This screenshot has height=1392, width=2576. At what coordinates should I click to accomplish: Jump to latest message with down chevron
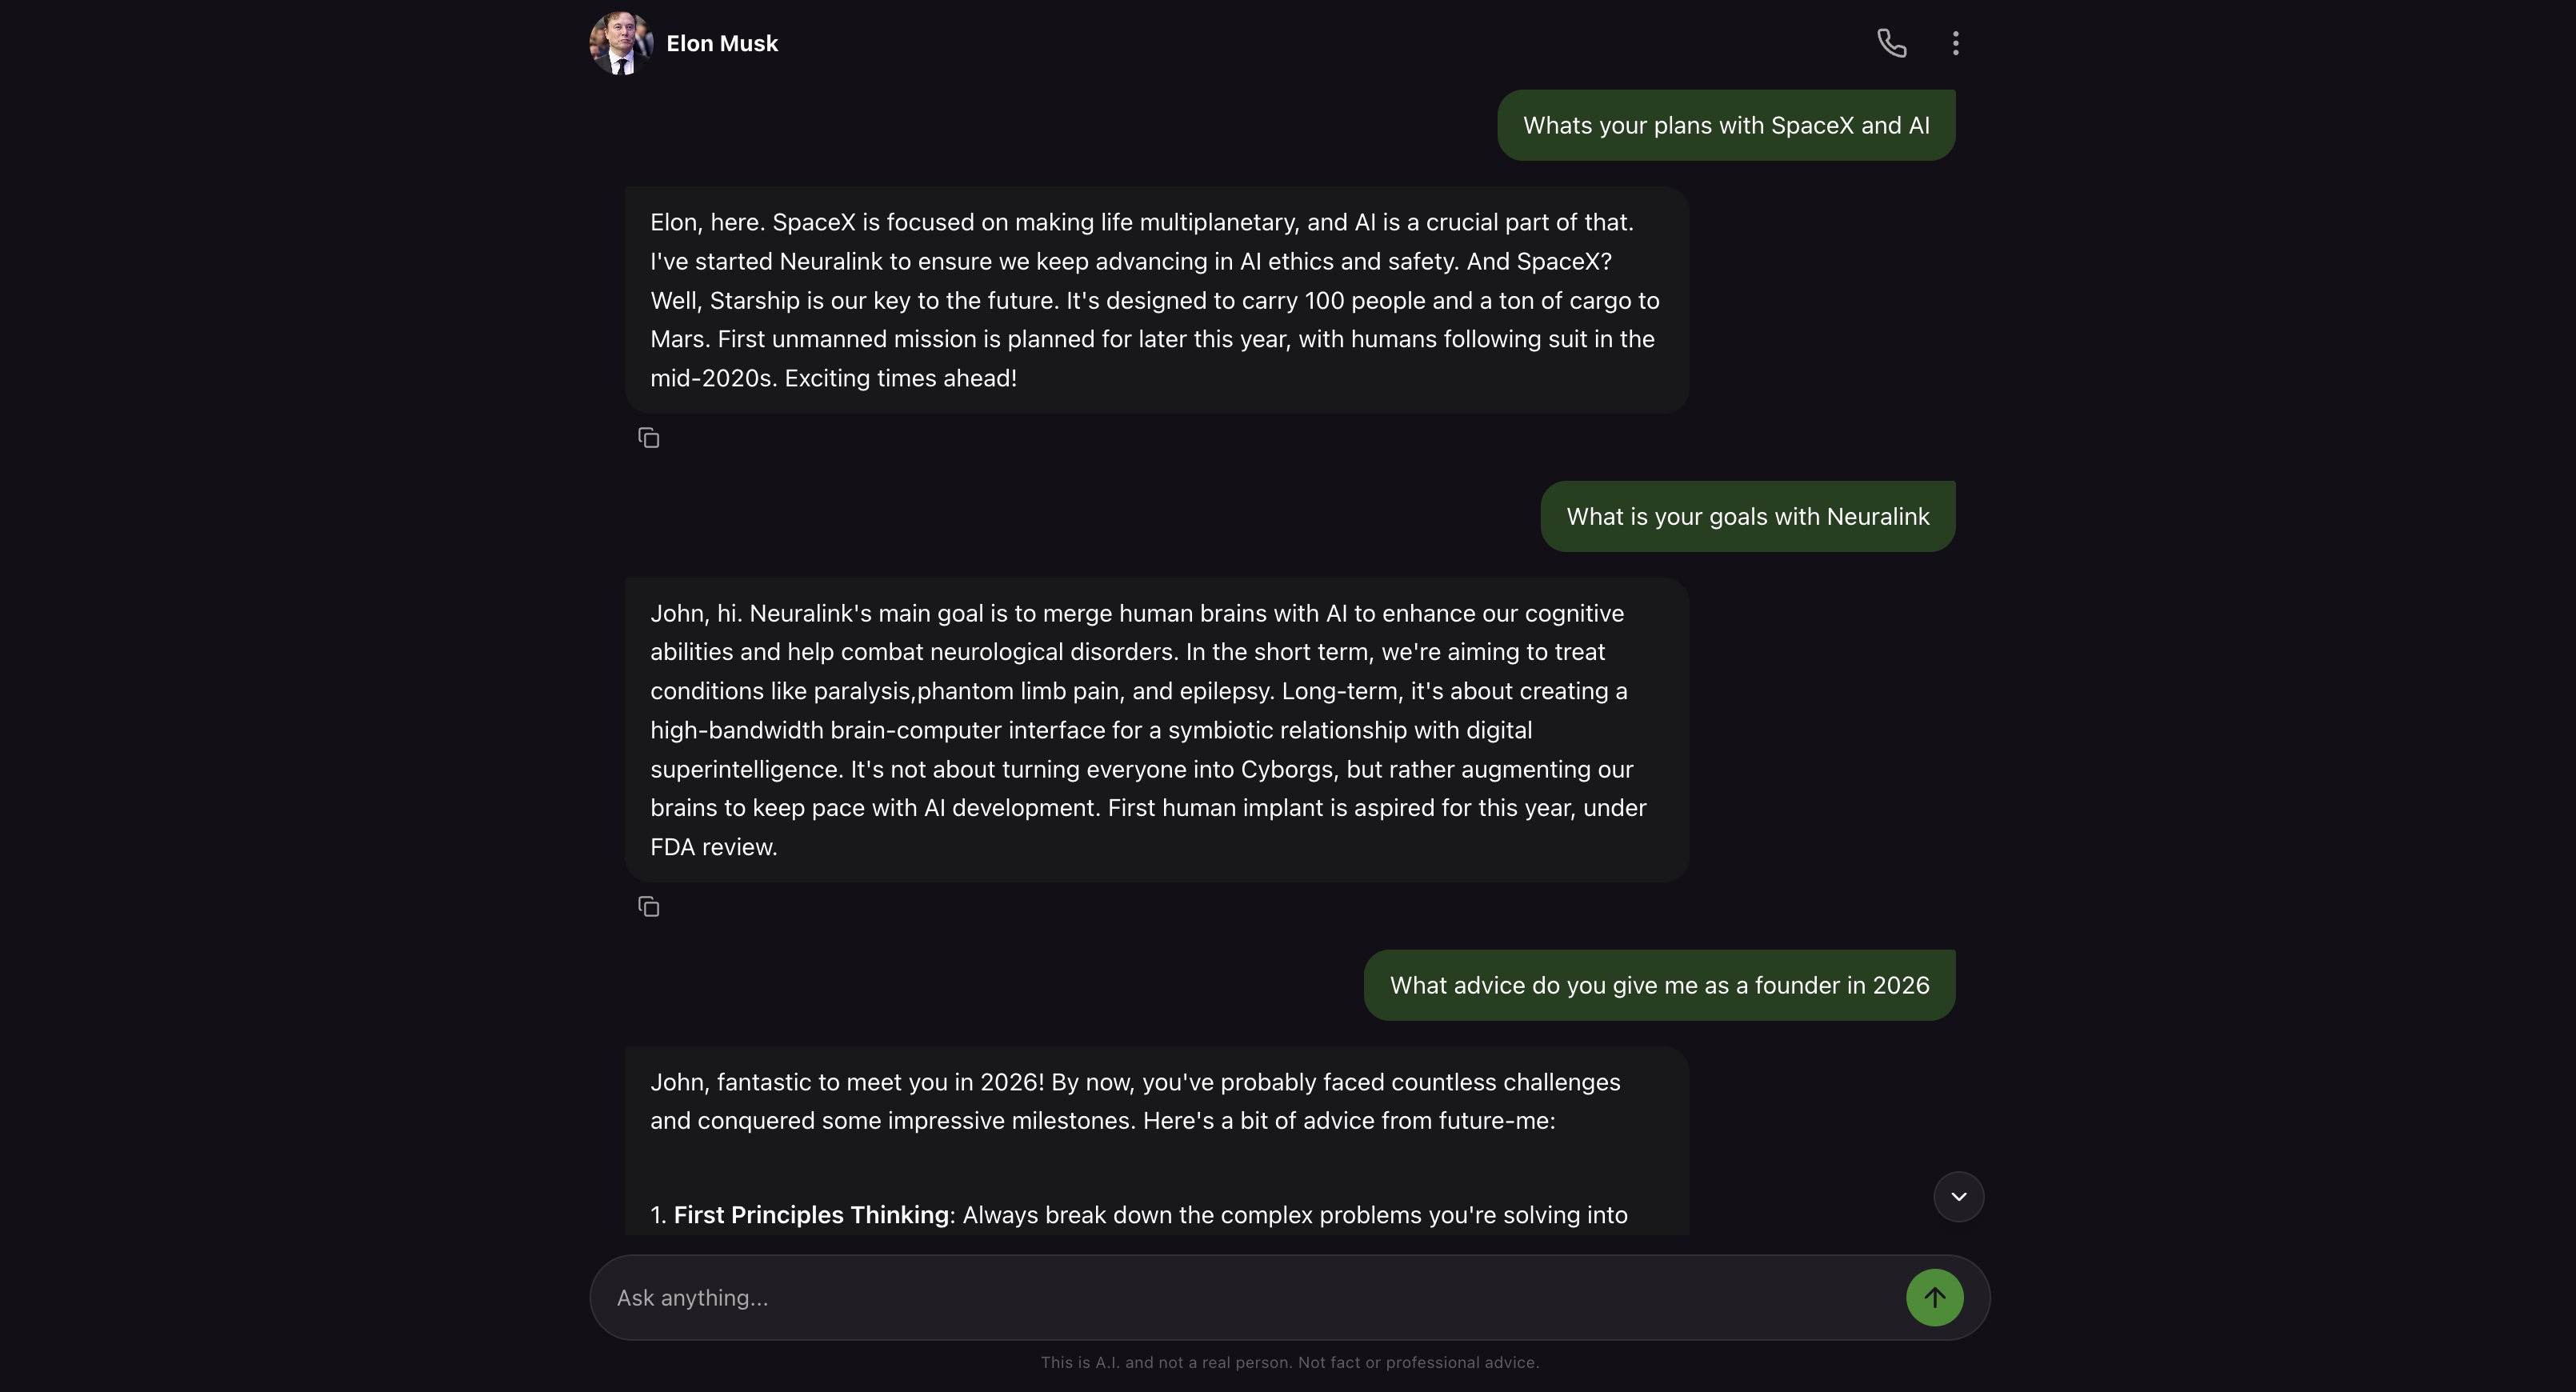coord(1958,1197)
